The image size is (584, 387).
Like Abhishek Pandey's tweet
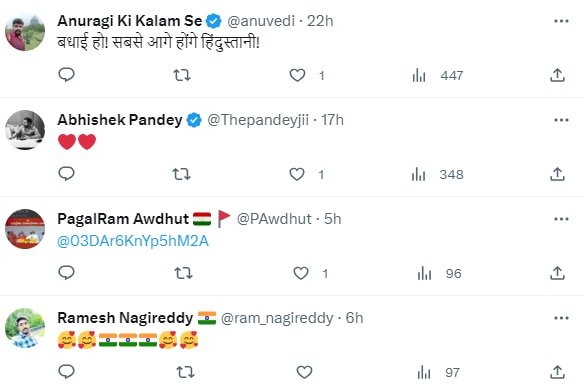pyautogui.click(x=297, y=174)
